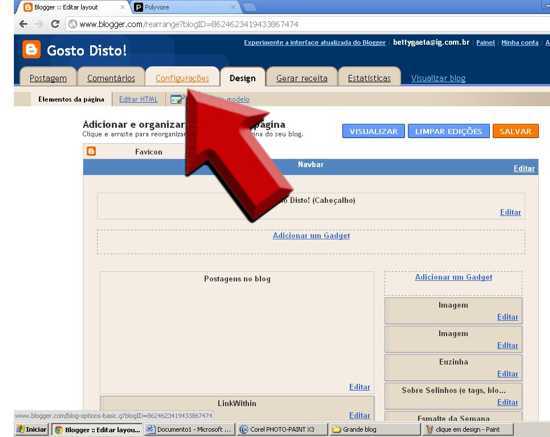Image resolution: width=550 pixels, height=437 pixels.
Task: Click Editar on Sobre Selinhos gadget
Action: coord(507,402)
